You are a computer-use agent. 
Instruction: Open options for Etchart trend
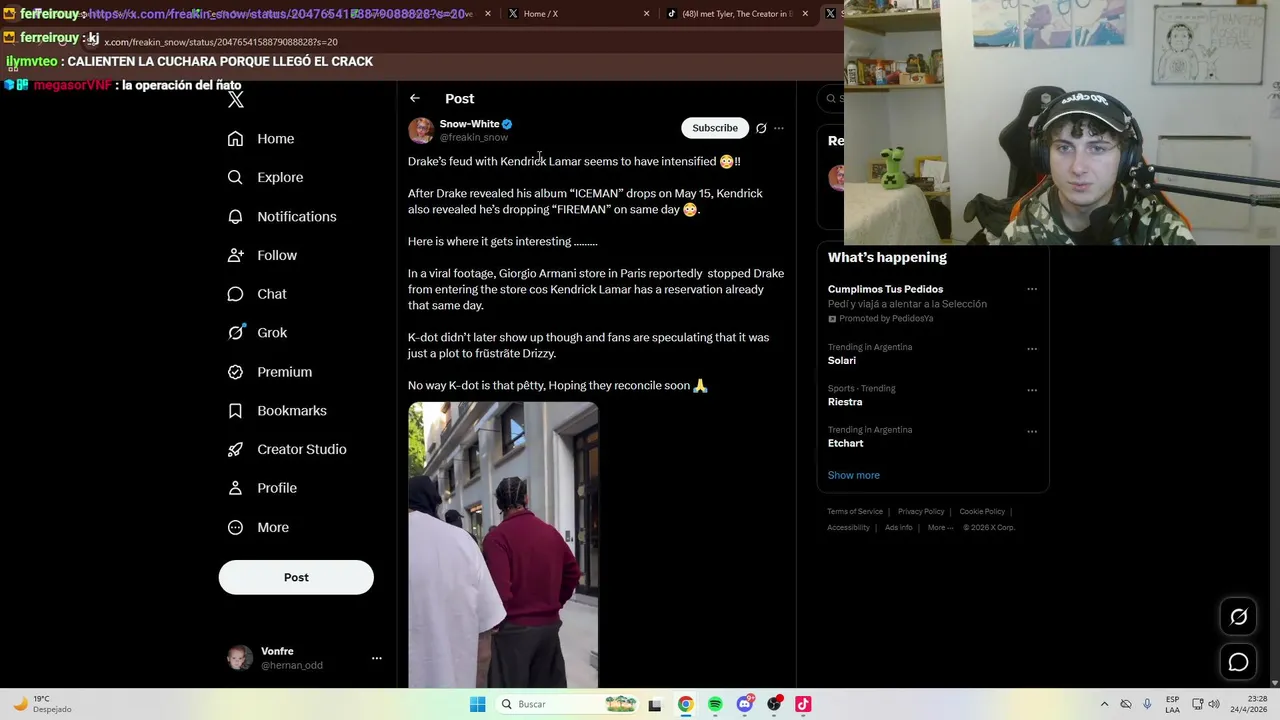1032,432
